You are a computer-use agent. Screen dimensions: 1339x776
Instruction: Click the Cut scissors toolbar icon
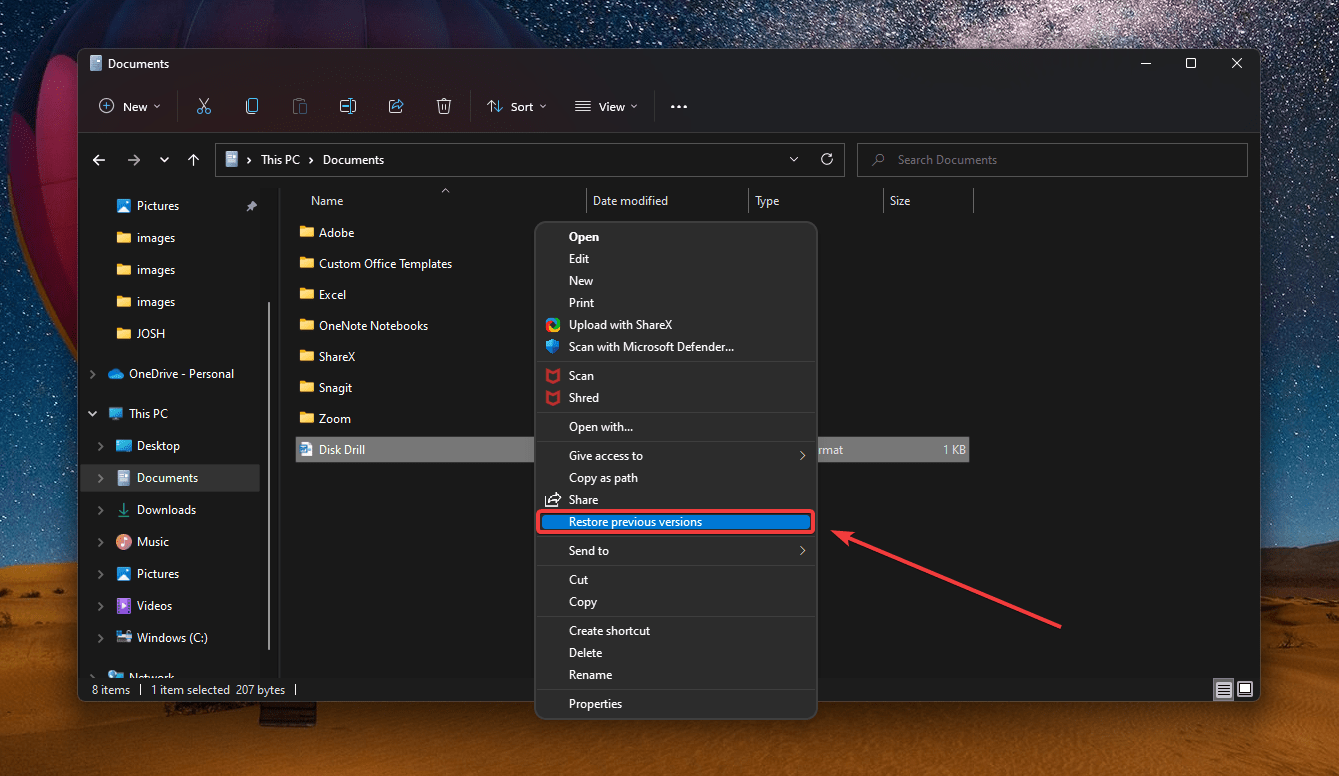coord(204,106)
